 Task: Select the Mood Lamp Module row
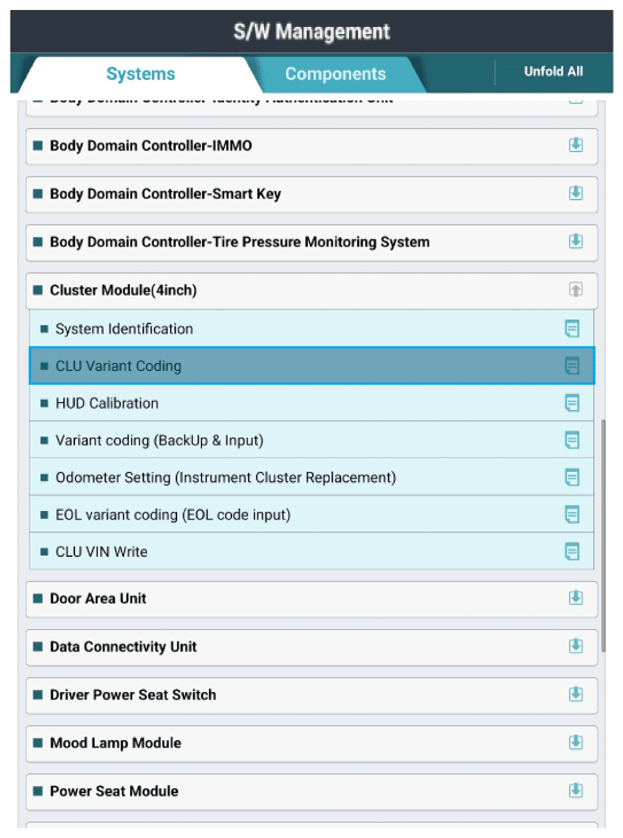(312, 743)
